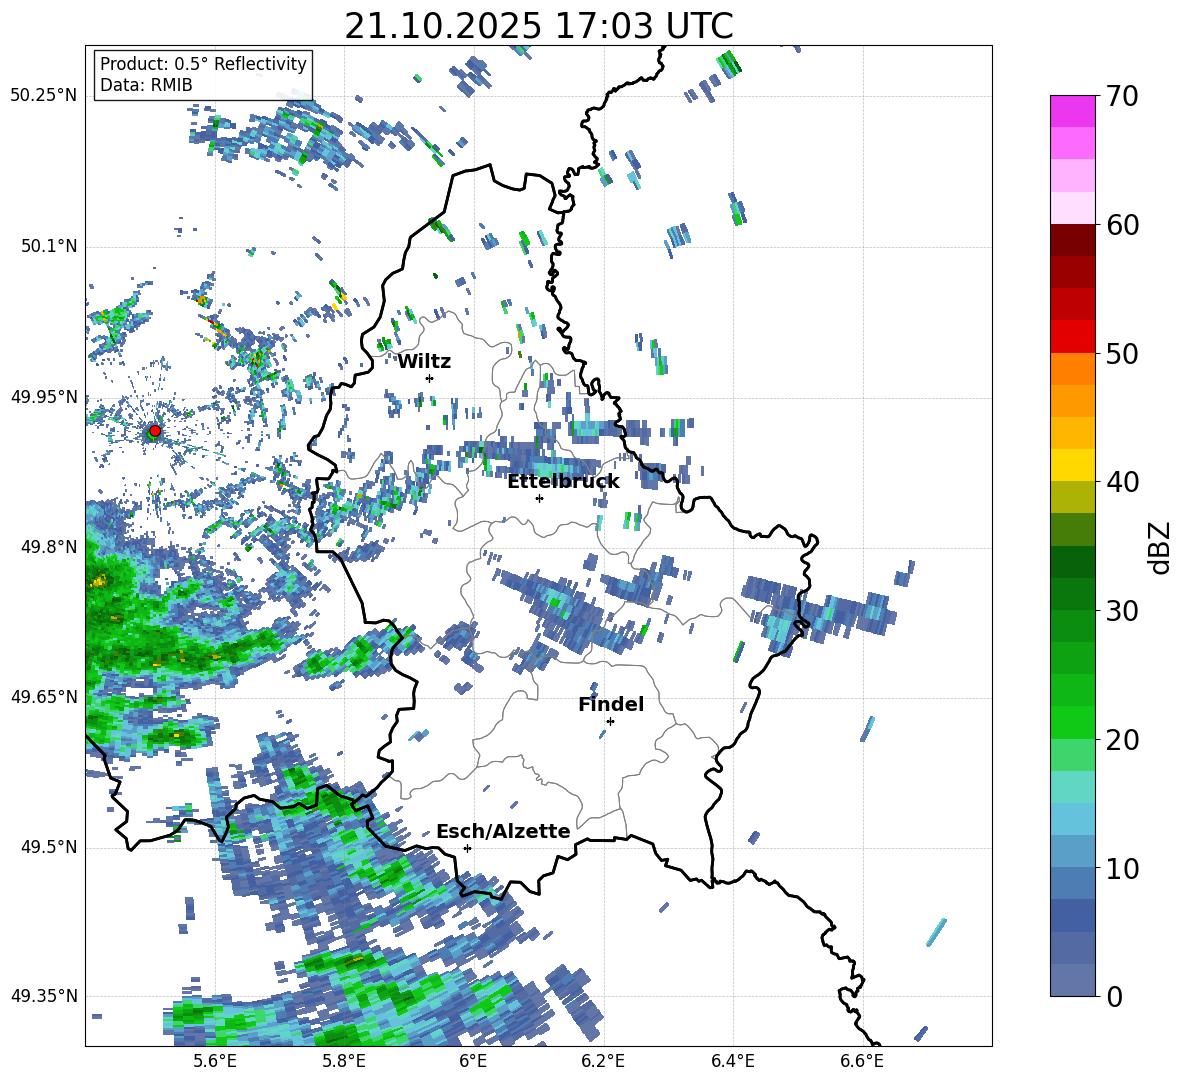Click the Data: RMIB text
1184x1081 pixels.
[146, 85]
